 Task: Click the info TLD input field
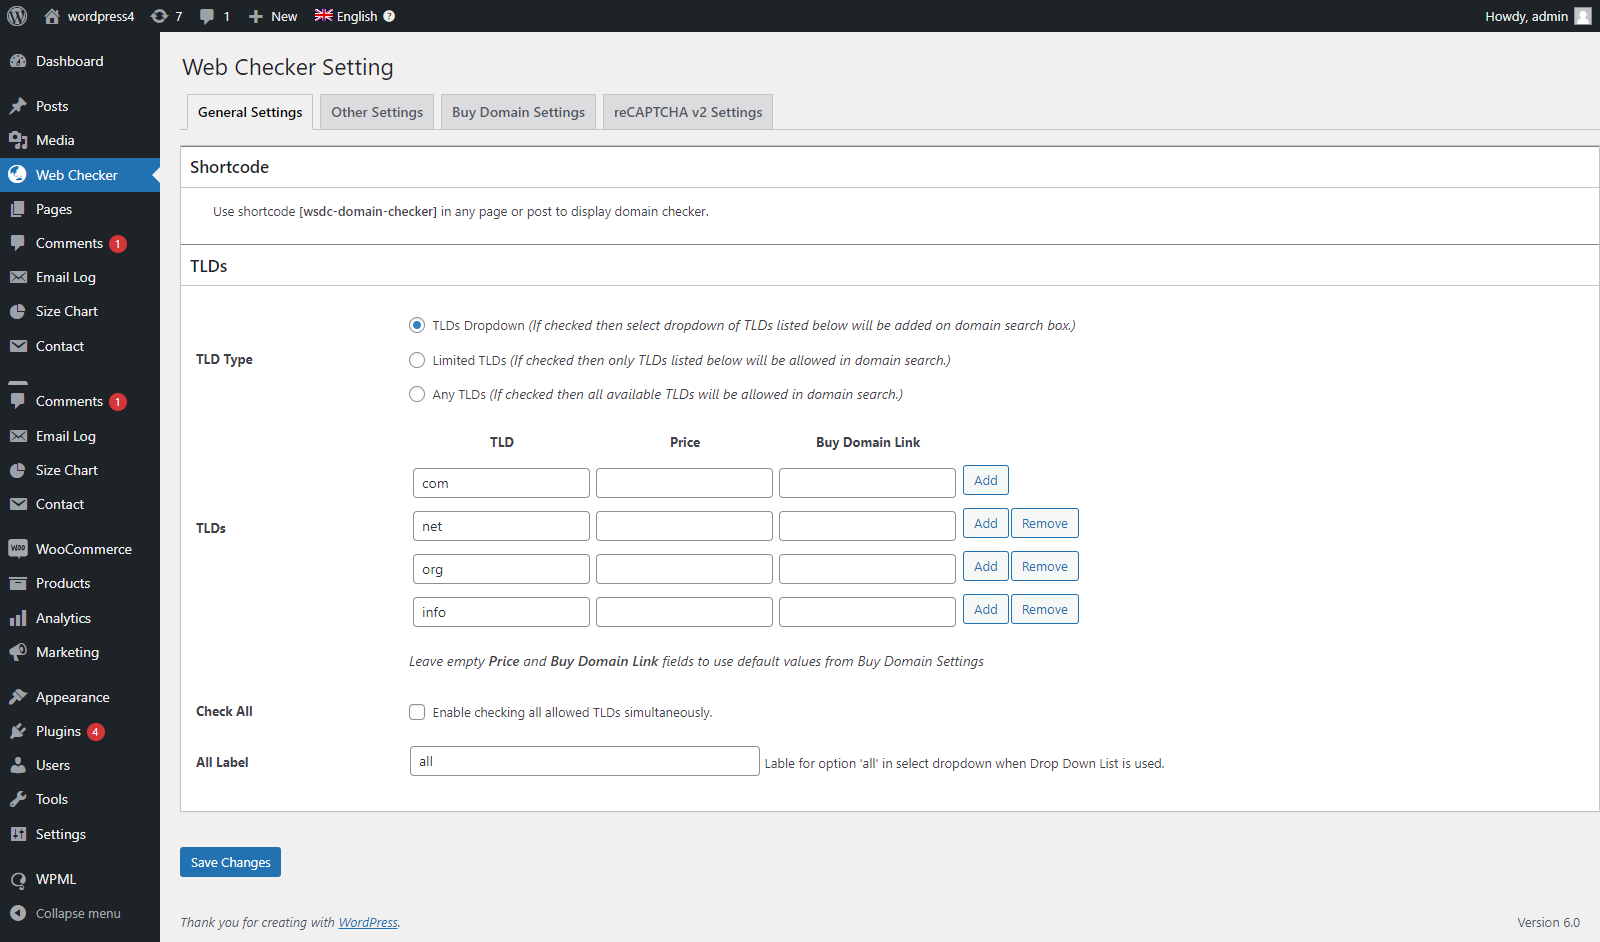pos(501,612)
